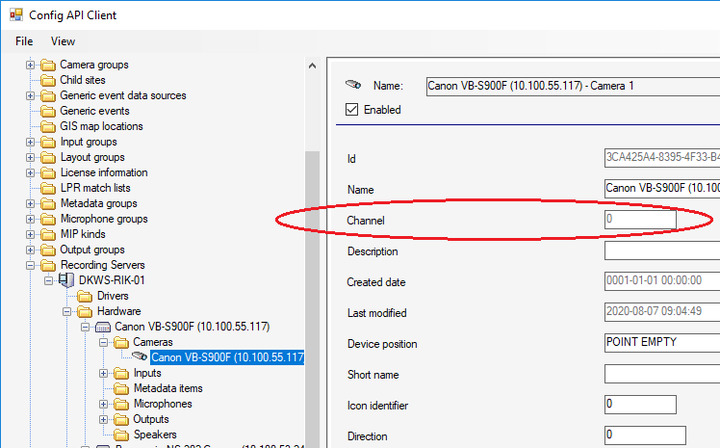This screenshot has height=448, width=720.
Task: Open the File menu
Action: 25,41
